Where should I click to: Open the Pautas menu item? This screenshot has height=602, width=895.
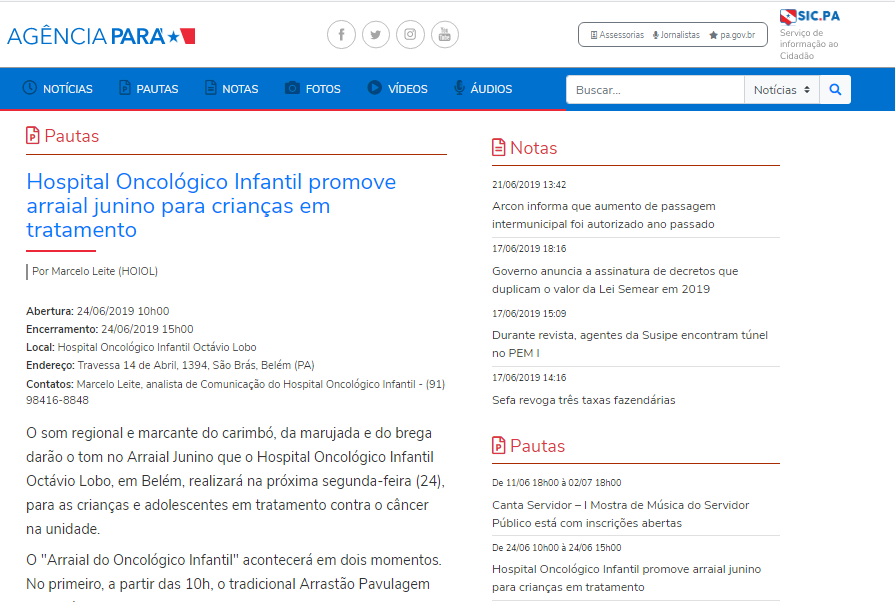pos(148,89)
